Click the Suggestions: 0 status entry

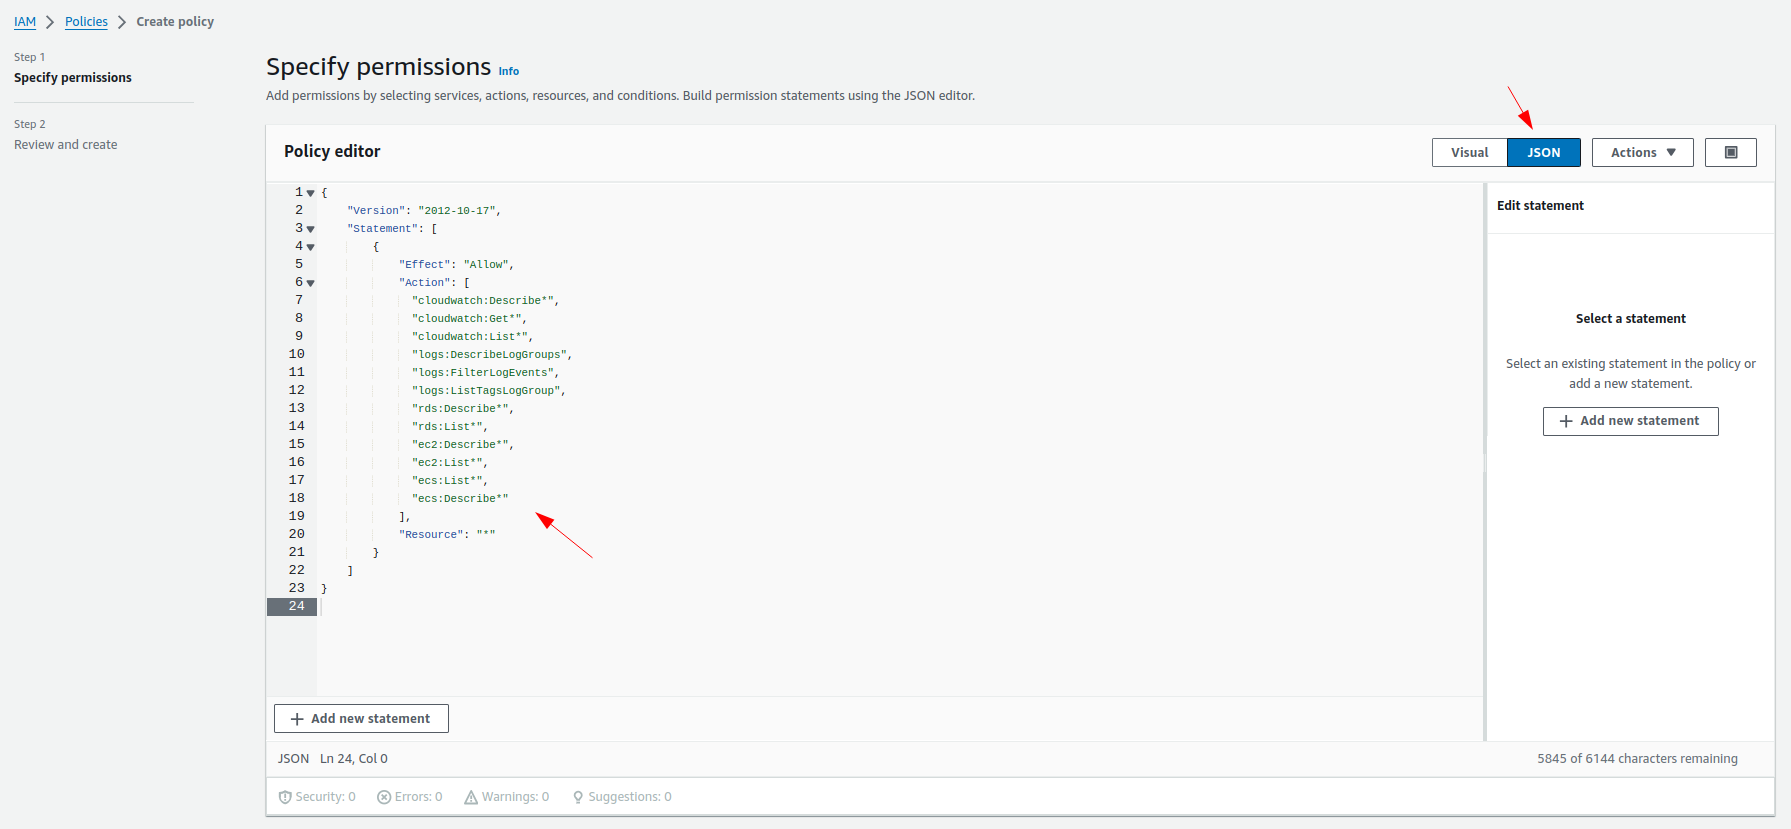click(622, 797)
